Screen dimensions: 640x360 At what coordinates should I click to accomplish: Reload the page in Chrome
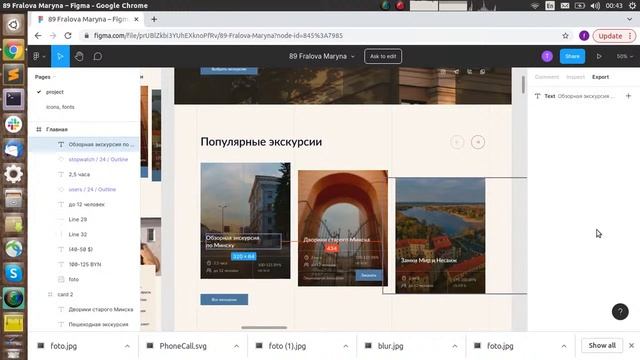pos(68,36)
